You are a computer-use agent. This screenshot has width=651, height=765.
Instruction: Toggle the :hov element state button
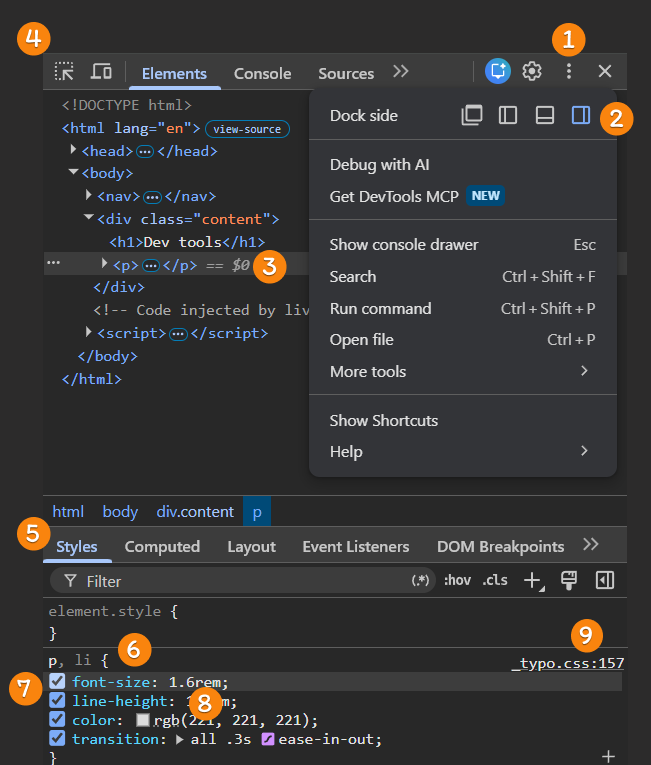[x=457, y=580]
